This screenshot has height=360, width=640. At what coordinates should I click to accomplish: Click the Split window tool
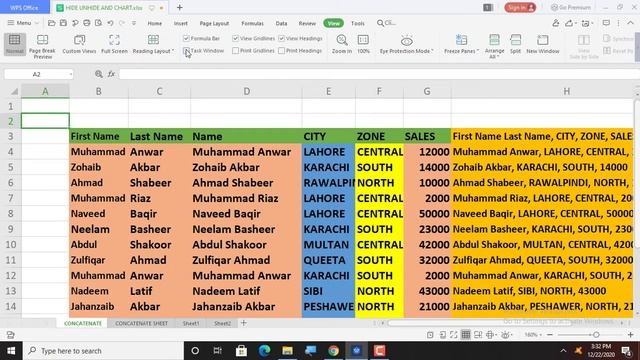pos(516,44)
